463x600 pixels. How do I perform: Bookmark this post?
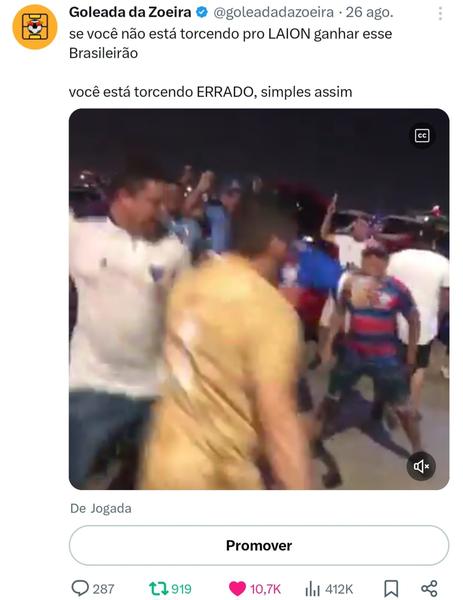(391, 589)
